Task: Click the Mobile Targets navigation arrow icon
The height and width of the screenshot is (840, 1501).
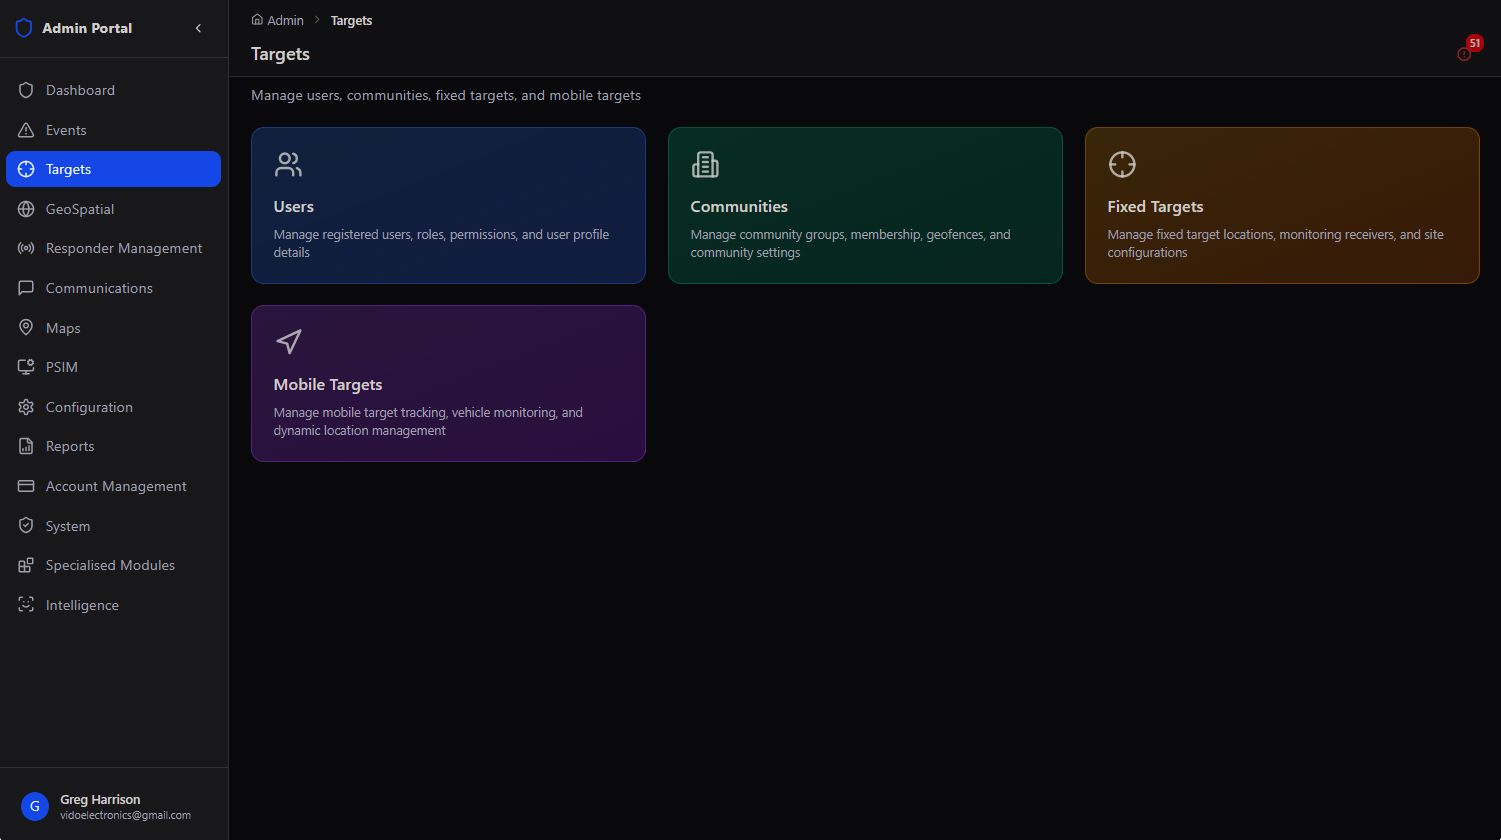Action: coord(288,342)
